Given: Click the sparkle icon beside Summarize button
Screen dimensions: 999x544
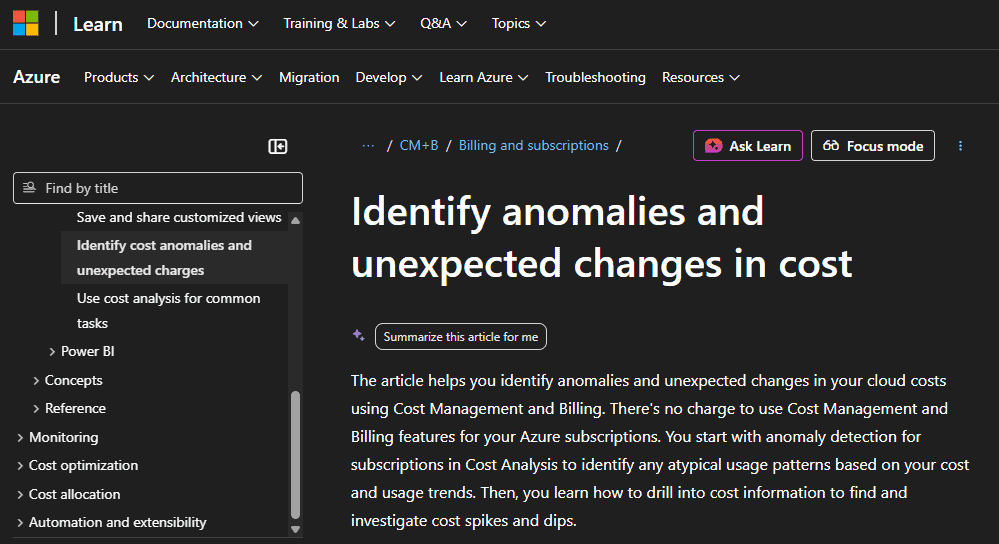Looking at the screenshot, I should click(359, 335).
